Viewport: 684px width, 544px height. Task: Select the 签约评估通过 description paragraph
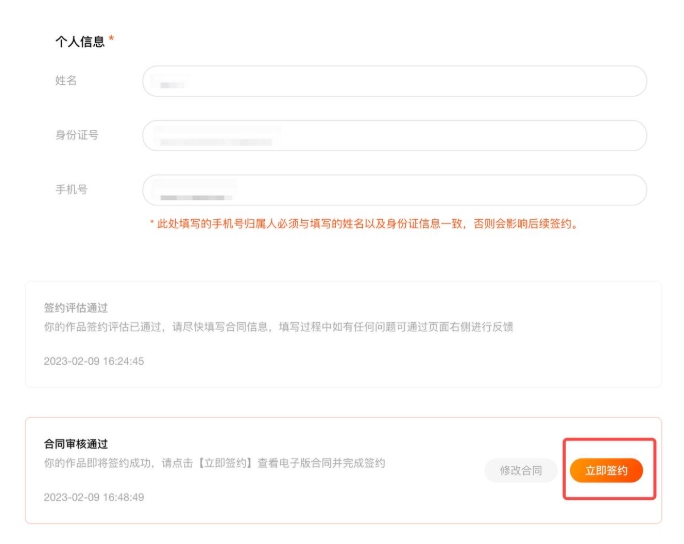278,326
